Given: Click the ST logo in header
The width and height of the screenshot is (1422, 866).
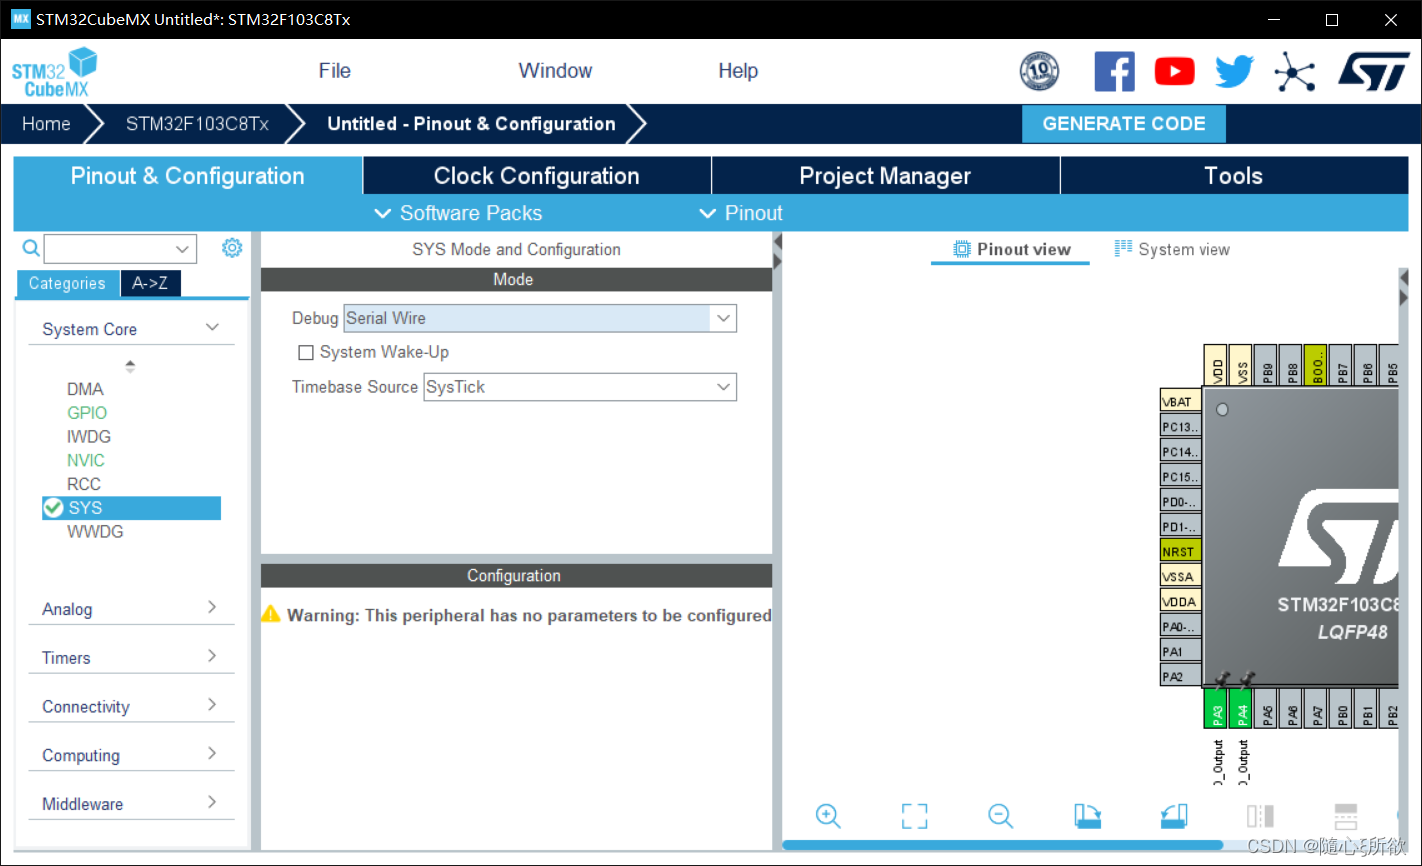Looking at the screenshot, I should pos(1375,72).
